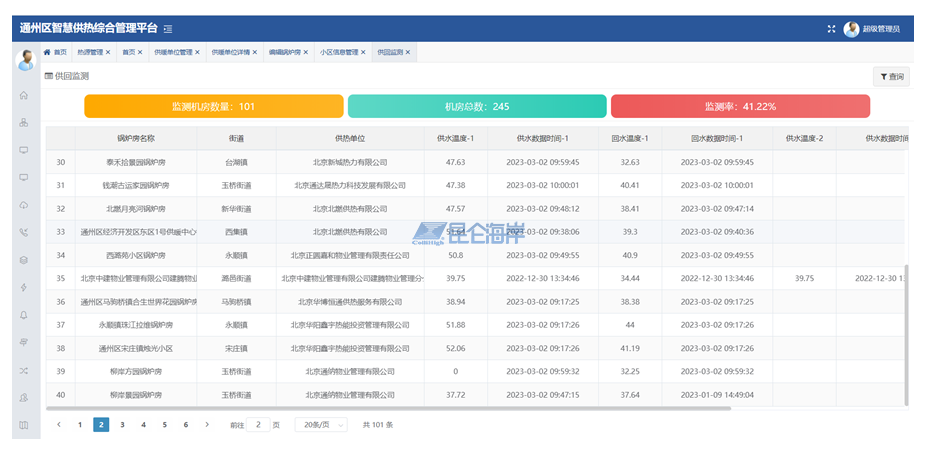The image size is (939, 466).
Task: Switch to the 热源管理 tab
Action: tap(90, 52)
